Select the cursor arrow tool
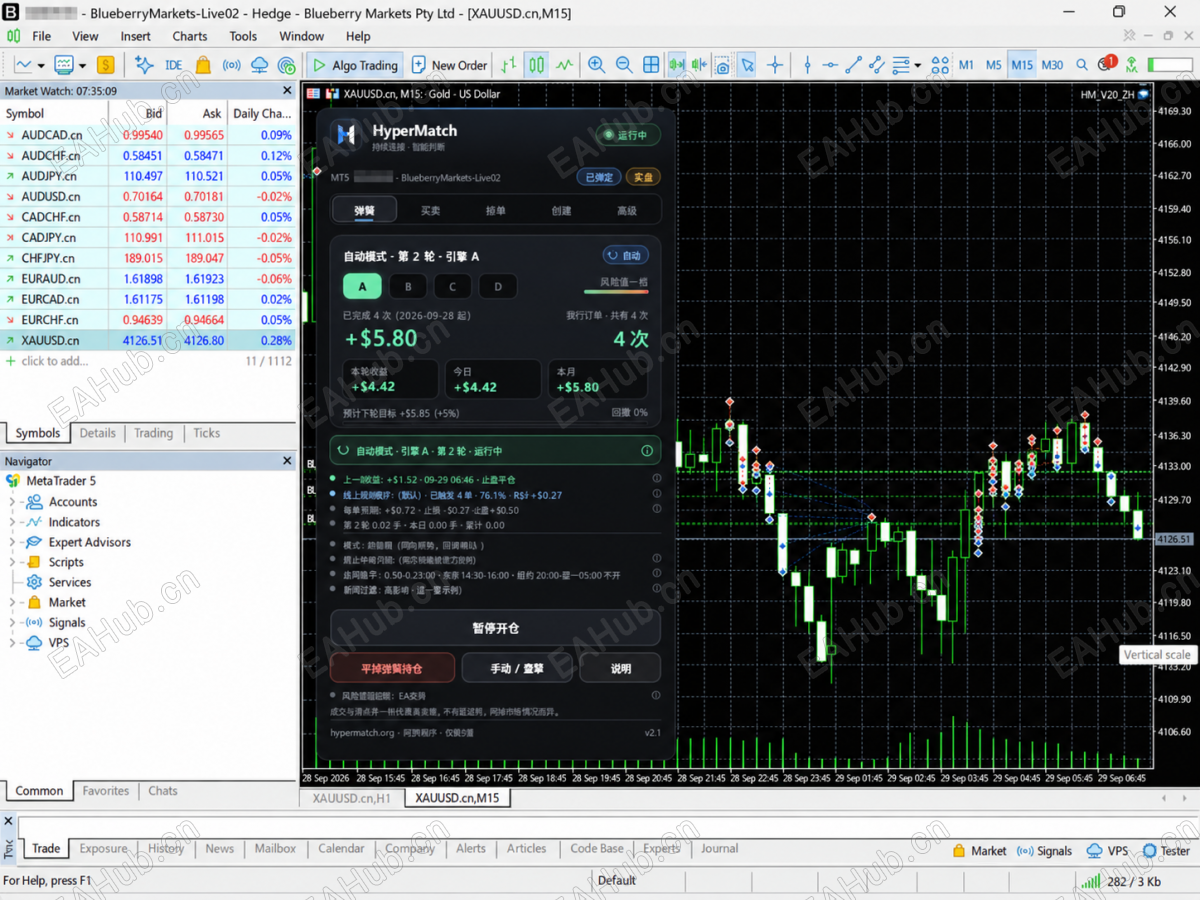Image resolution: width=1200 pixels, height=900 pixels. (747, 65)
